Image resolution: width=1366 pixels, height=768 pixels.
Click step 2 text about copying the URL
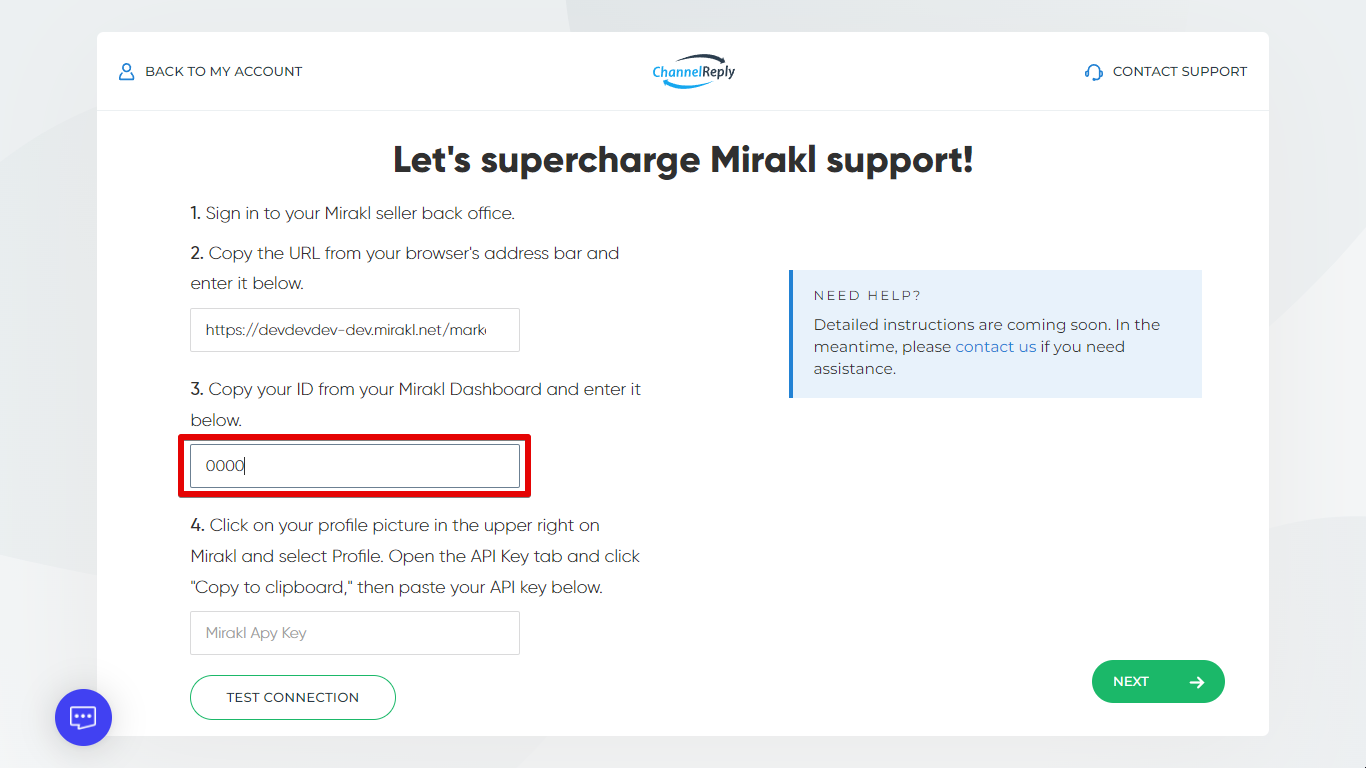coord(405,268)
